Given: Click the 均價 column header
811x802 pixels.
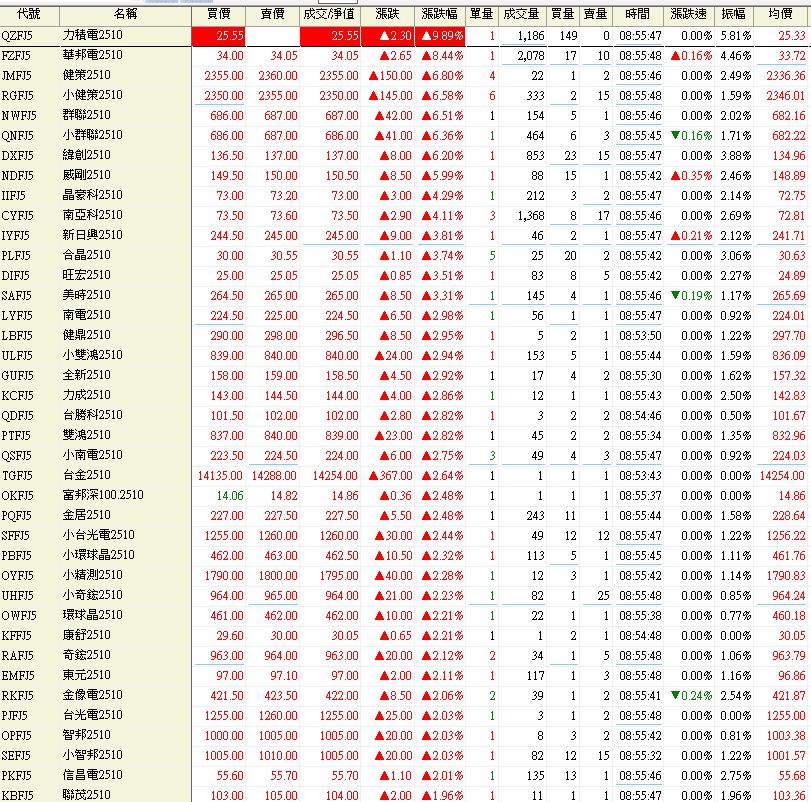Looking at the screenshot, I should tap(781, 14).
